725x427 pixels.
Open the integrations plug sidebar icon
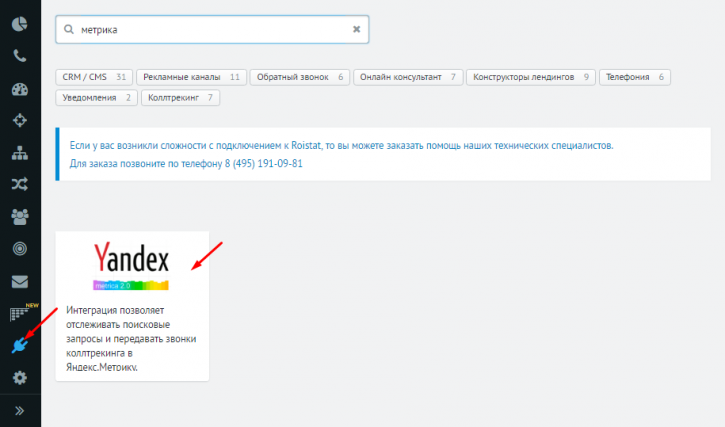click(19, 346)
